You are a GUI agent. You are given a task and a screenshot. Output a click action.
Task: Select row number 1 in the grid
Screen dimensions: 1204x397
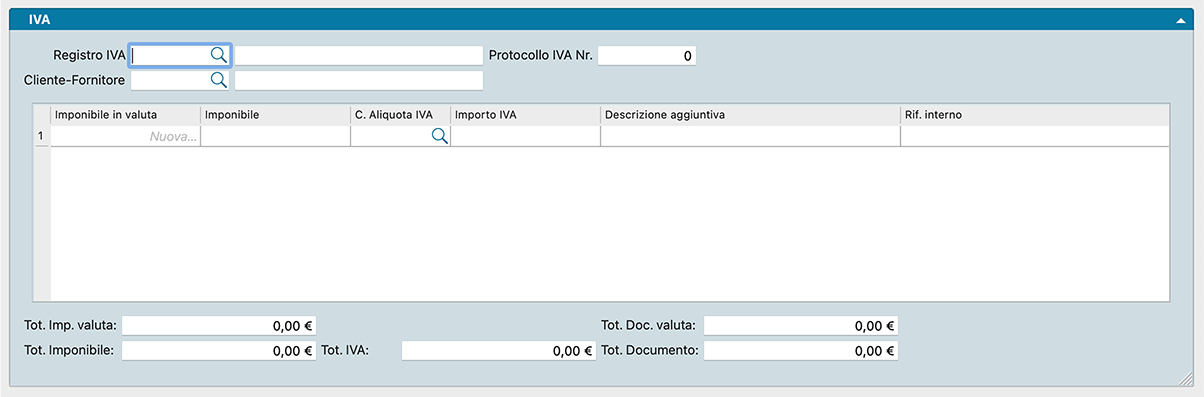tap(42, 137)
